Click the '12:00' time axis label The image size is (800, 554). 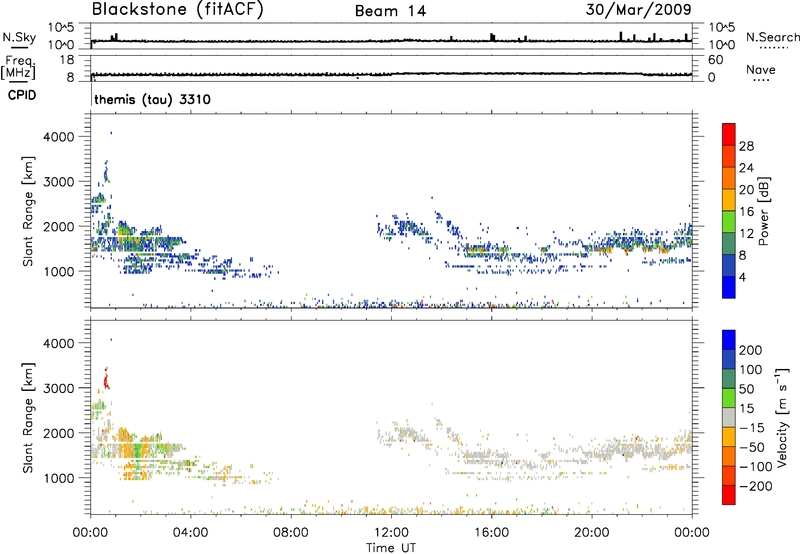point(391,533)
